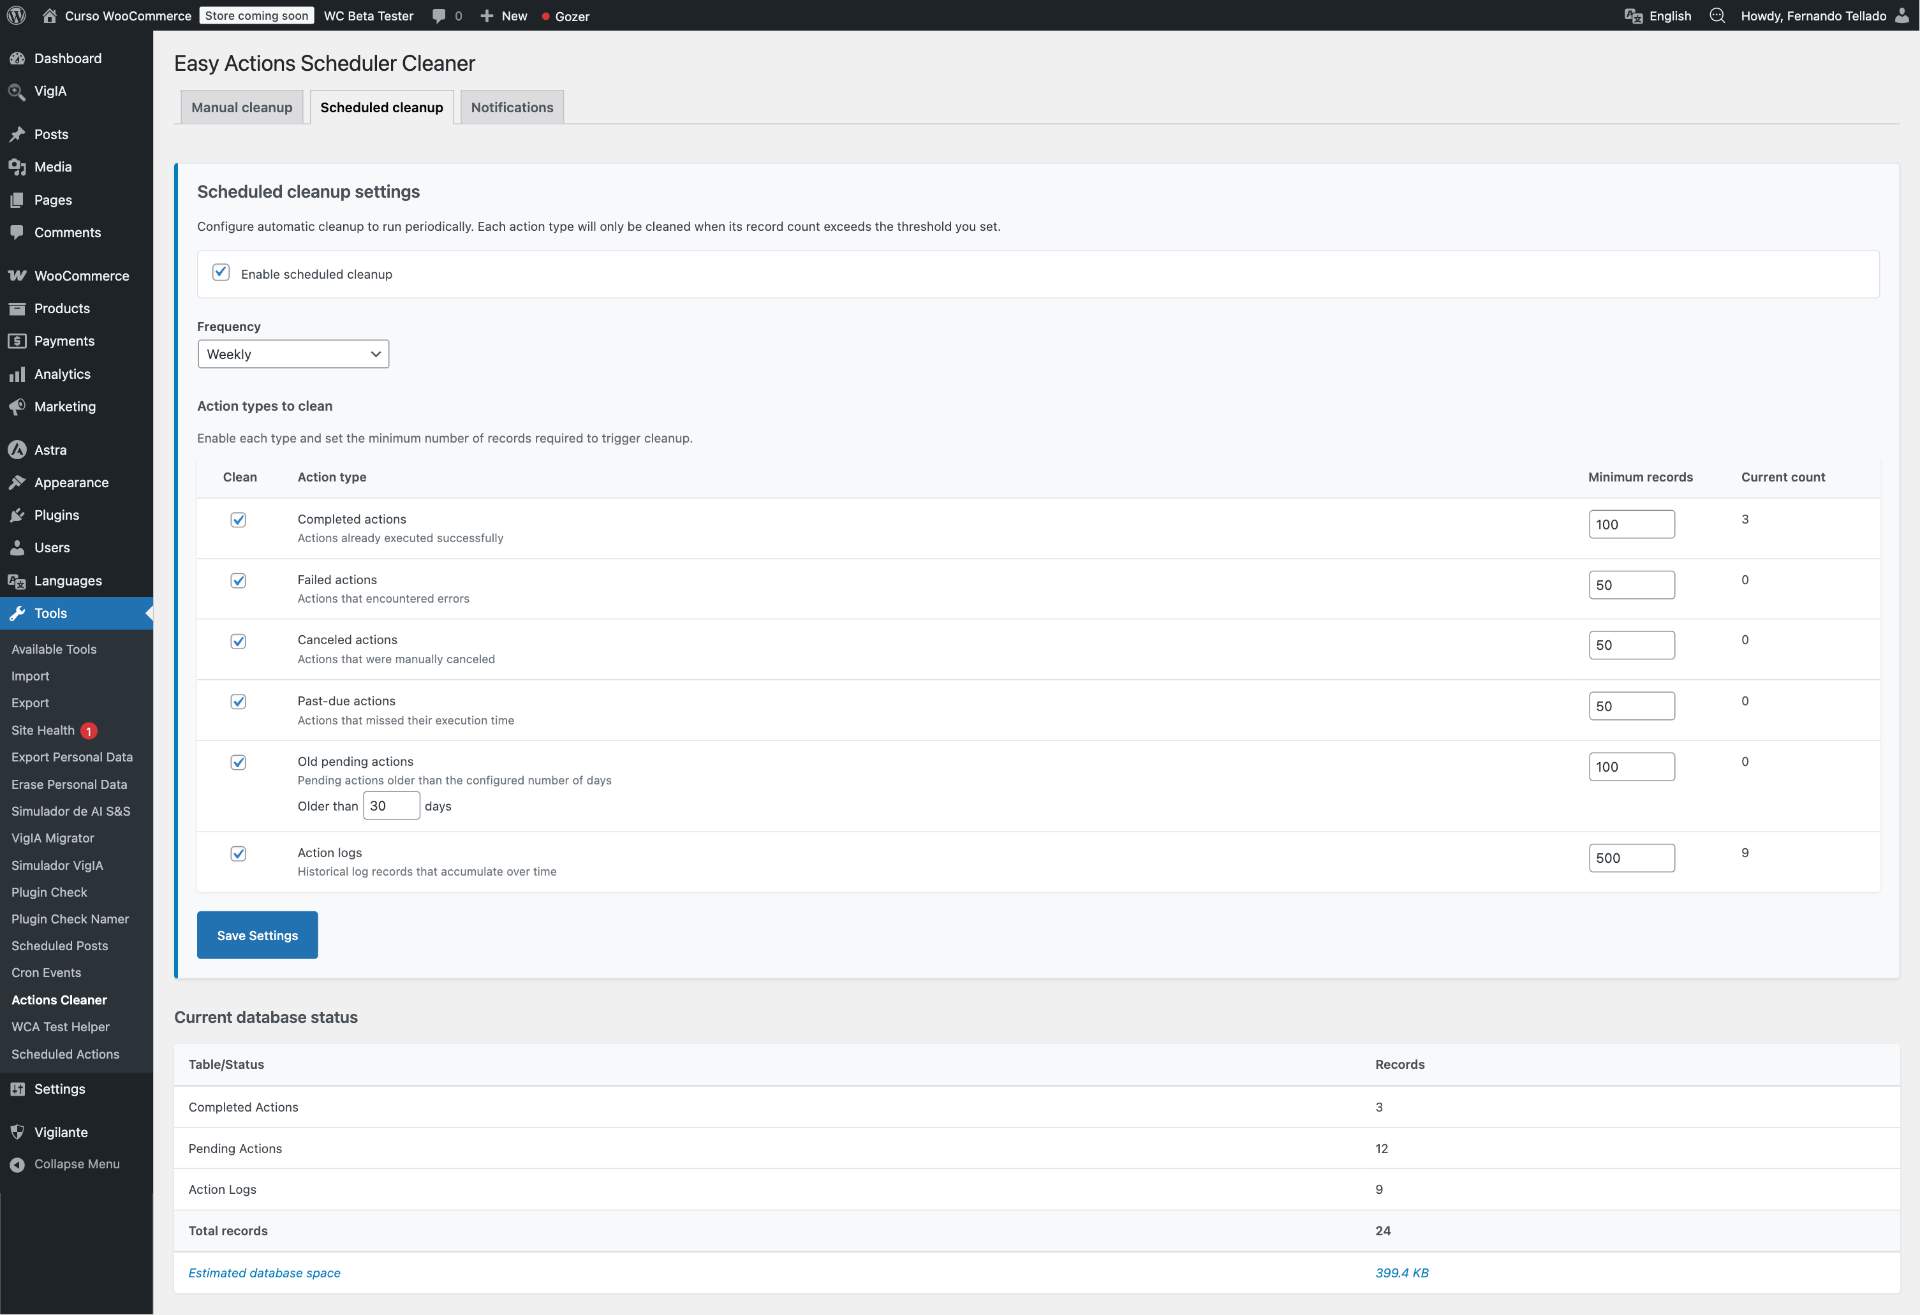
Task: Open WooCommerce from the sidebar icon
Action: tap(17, 275)
